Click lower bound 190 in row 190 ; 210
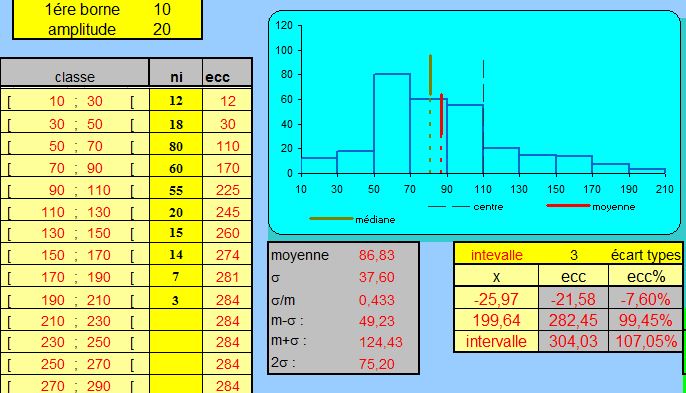The width and height of the screenshot is (686, 393). tap(53, 300)
